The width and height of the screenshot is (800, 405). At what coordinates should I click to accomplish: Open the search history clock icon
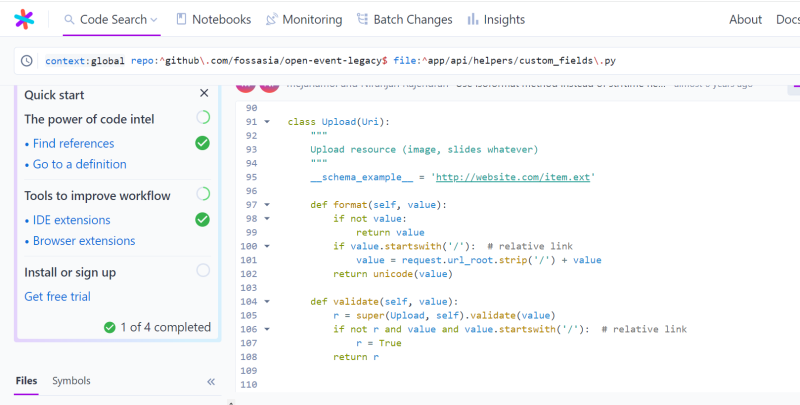click(26, 61)
